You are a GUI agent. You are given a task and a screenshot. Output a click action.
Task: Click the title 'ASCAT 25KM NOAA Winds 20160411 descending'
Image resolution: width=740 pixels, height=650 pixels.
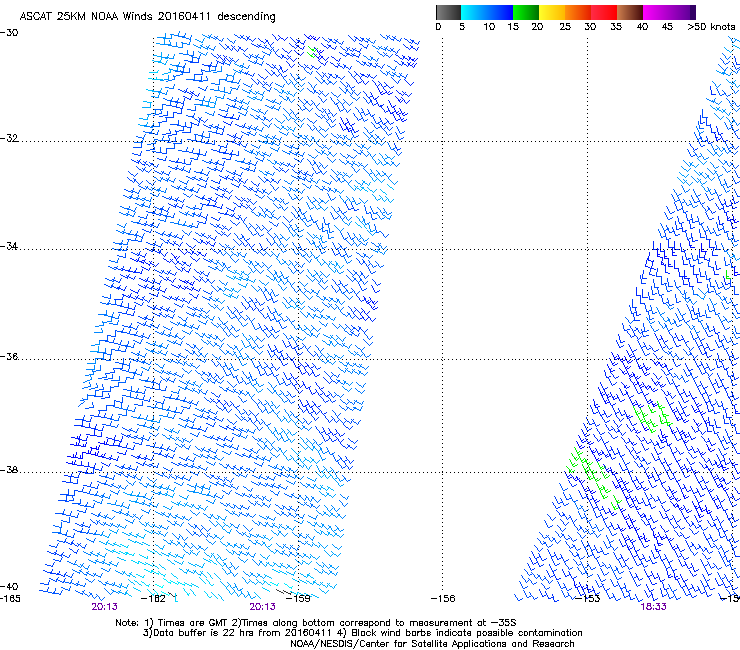coord(147,16)
